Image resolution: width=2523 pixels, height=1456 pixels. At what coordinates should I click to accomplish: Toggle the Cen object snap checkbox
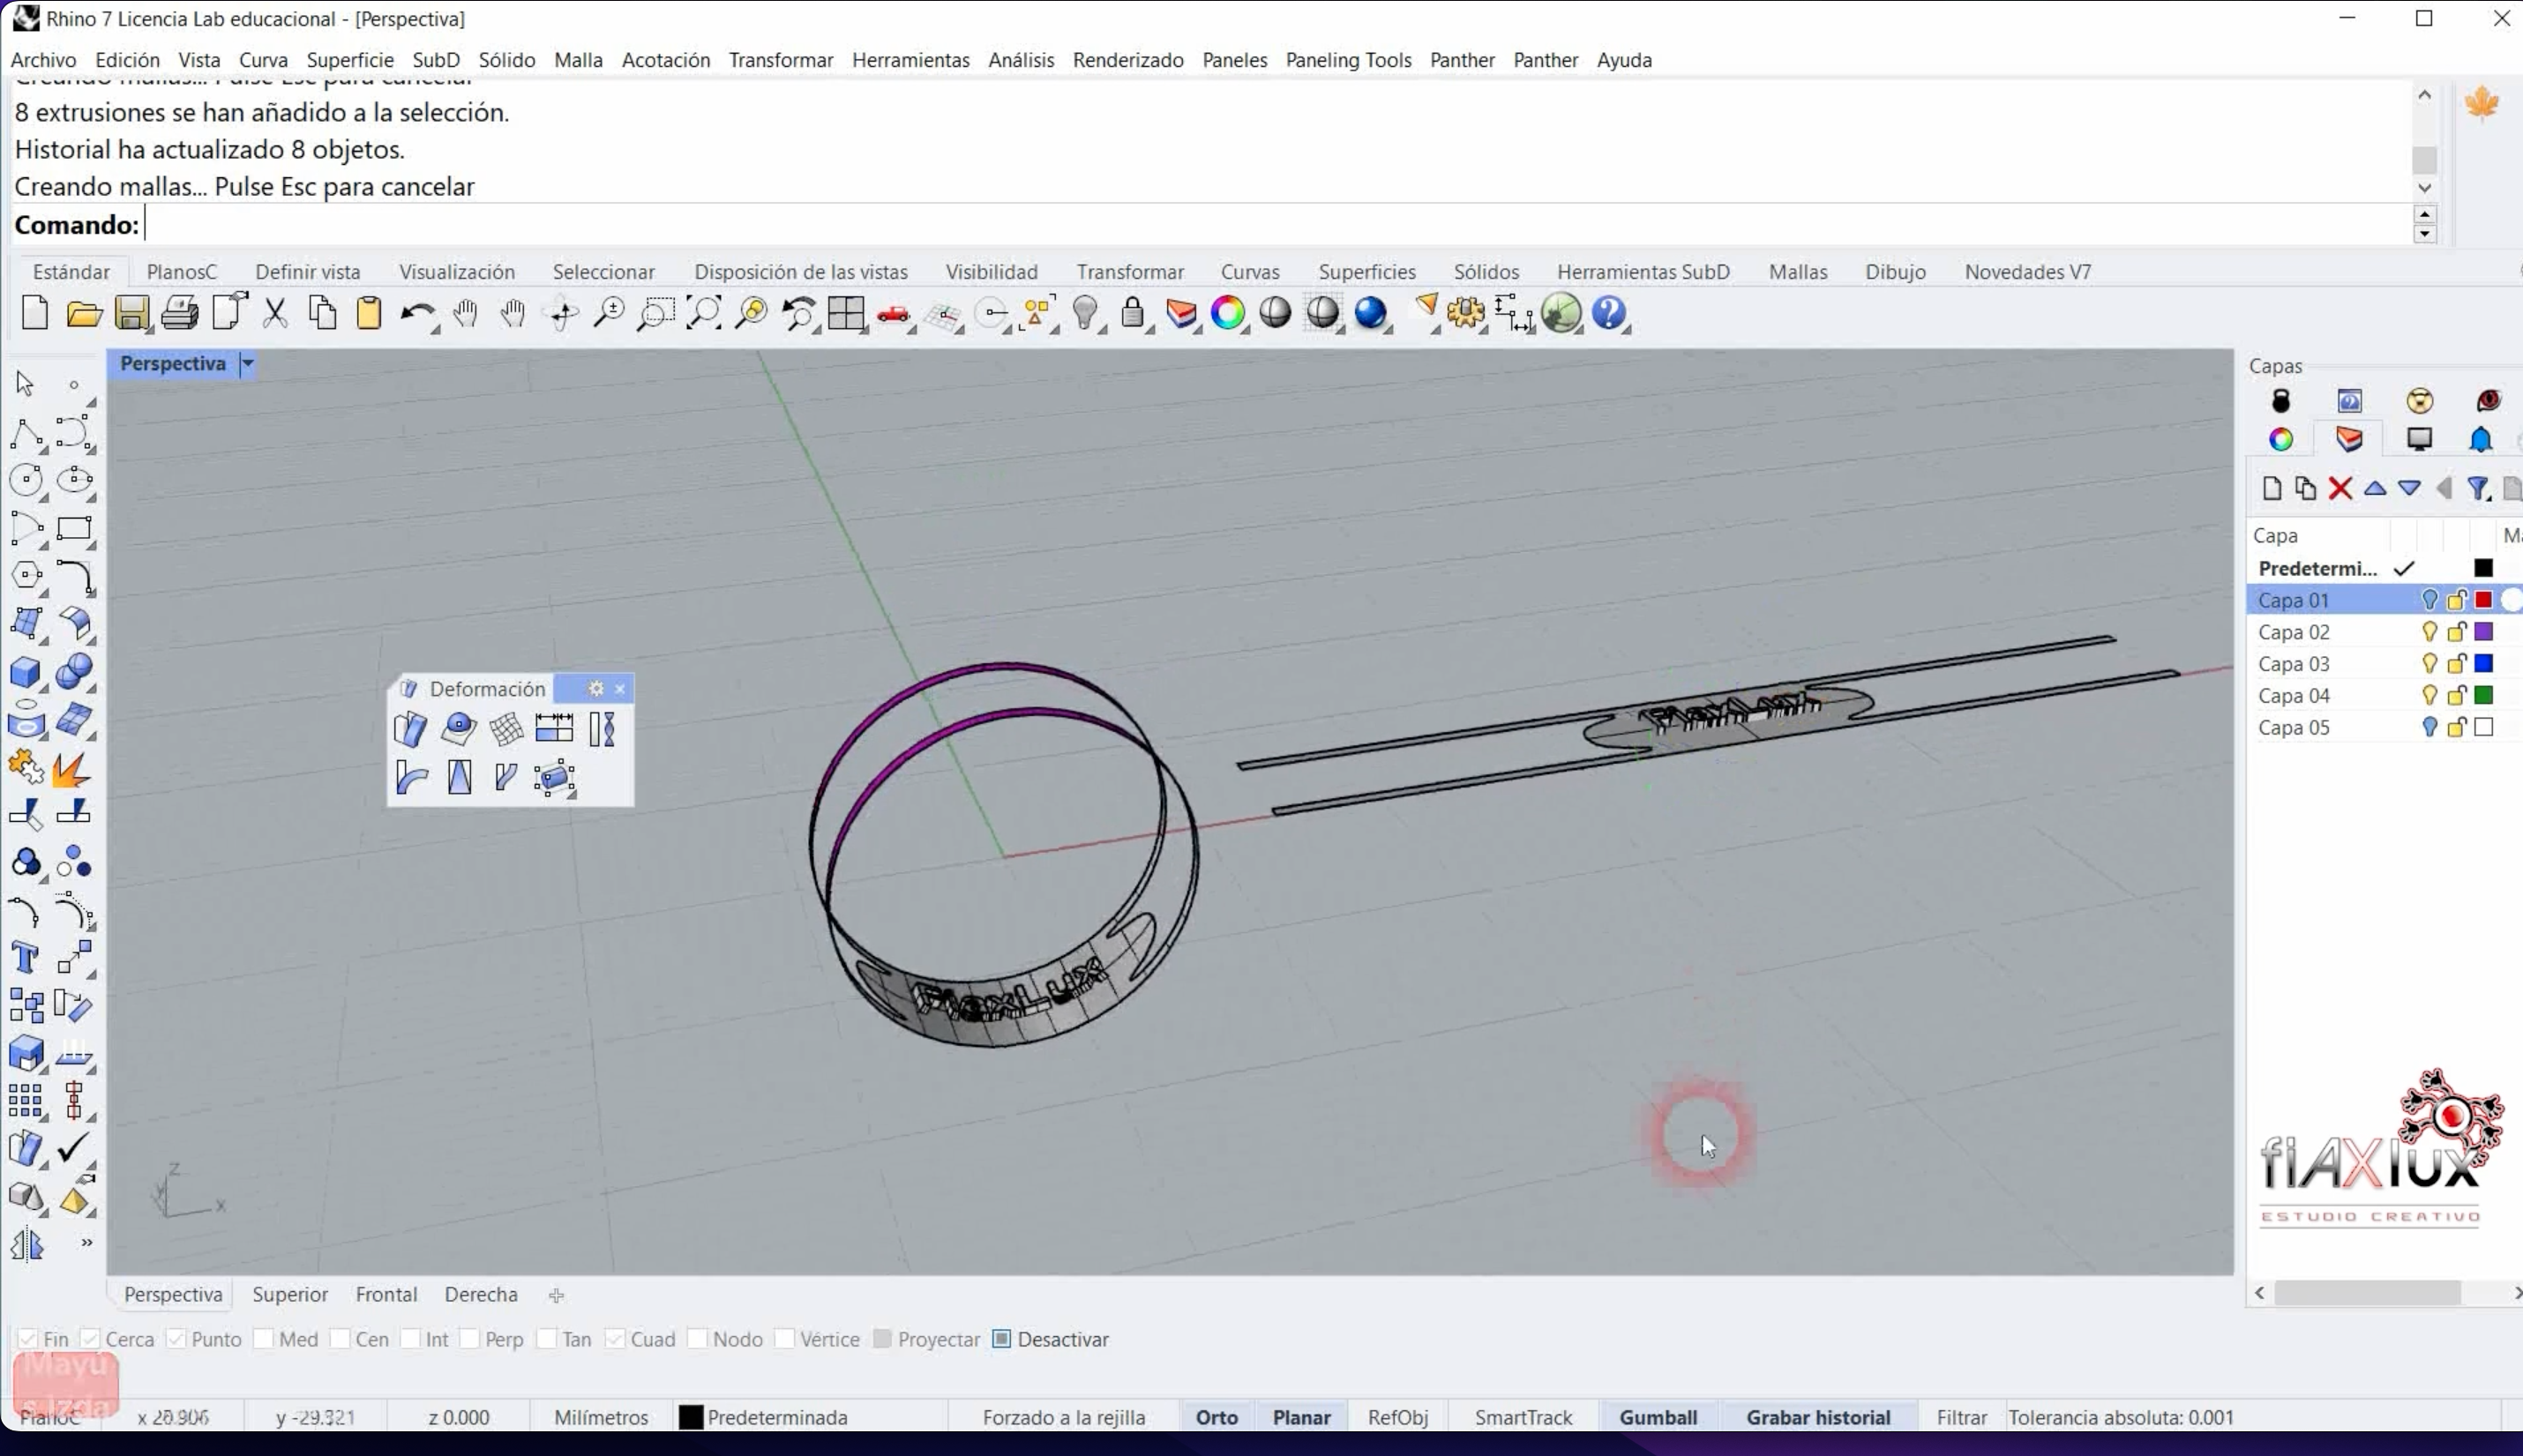[340, 1339]
